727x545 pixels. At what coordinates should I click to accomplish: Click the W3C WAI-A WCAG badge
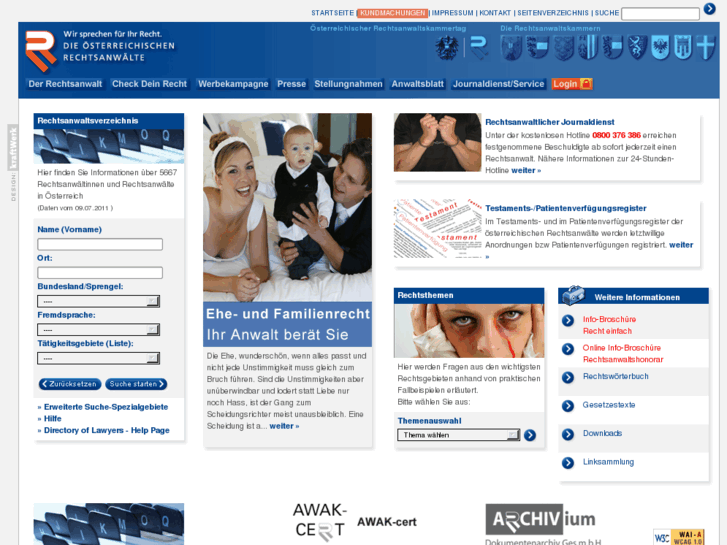point(679,537)
